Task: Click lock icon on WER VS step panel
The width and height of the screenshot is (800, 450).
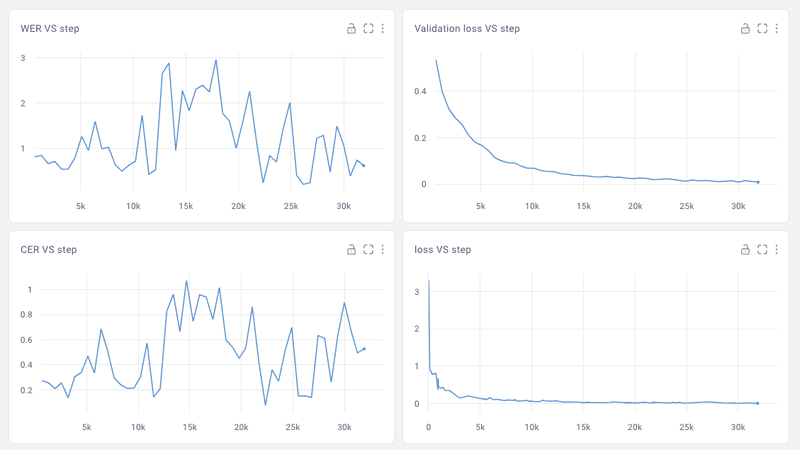Action: [351, 29]
